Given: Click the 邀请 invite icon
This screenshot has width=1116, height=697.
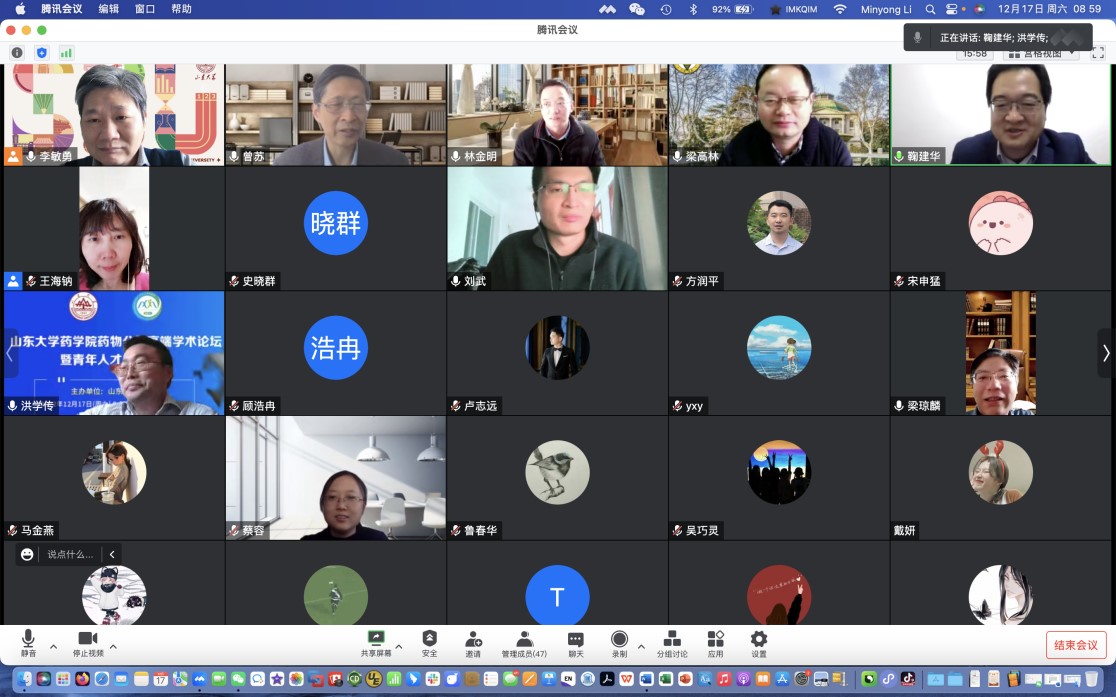Looking at the screenshot, I should pyautogui.click(x=473, y=642).
